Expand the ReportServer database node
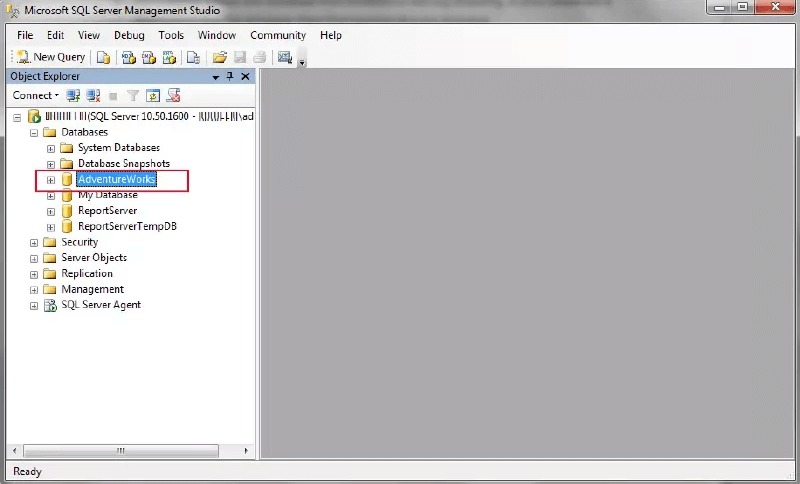800x484 pixels. (x=51, y=212)
